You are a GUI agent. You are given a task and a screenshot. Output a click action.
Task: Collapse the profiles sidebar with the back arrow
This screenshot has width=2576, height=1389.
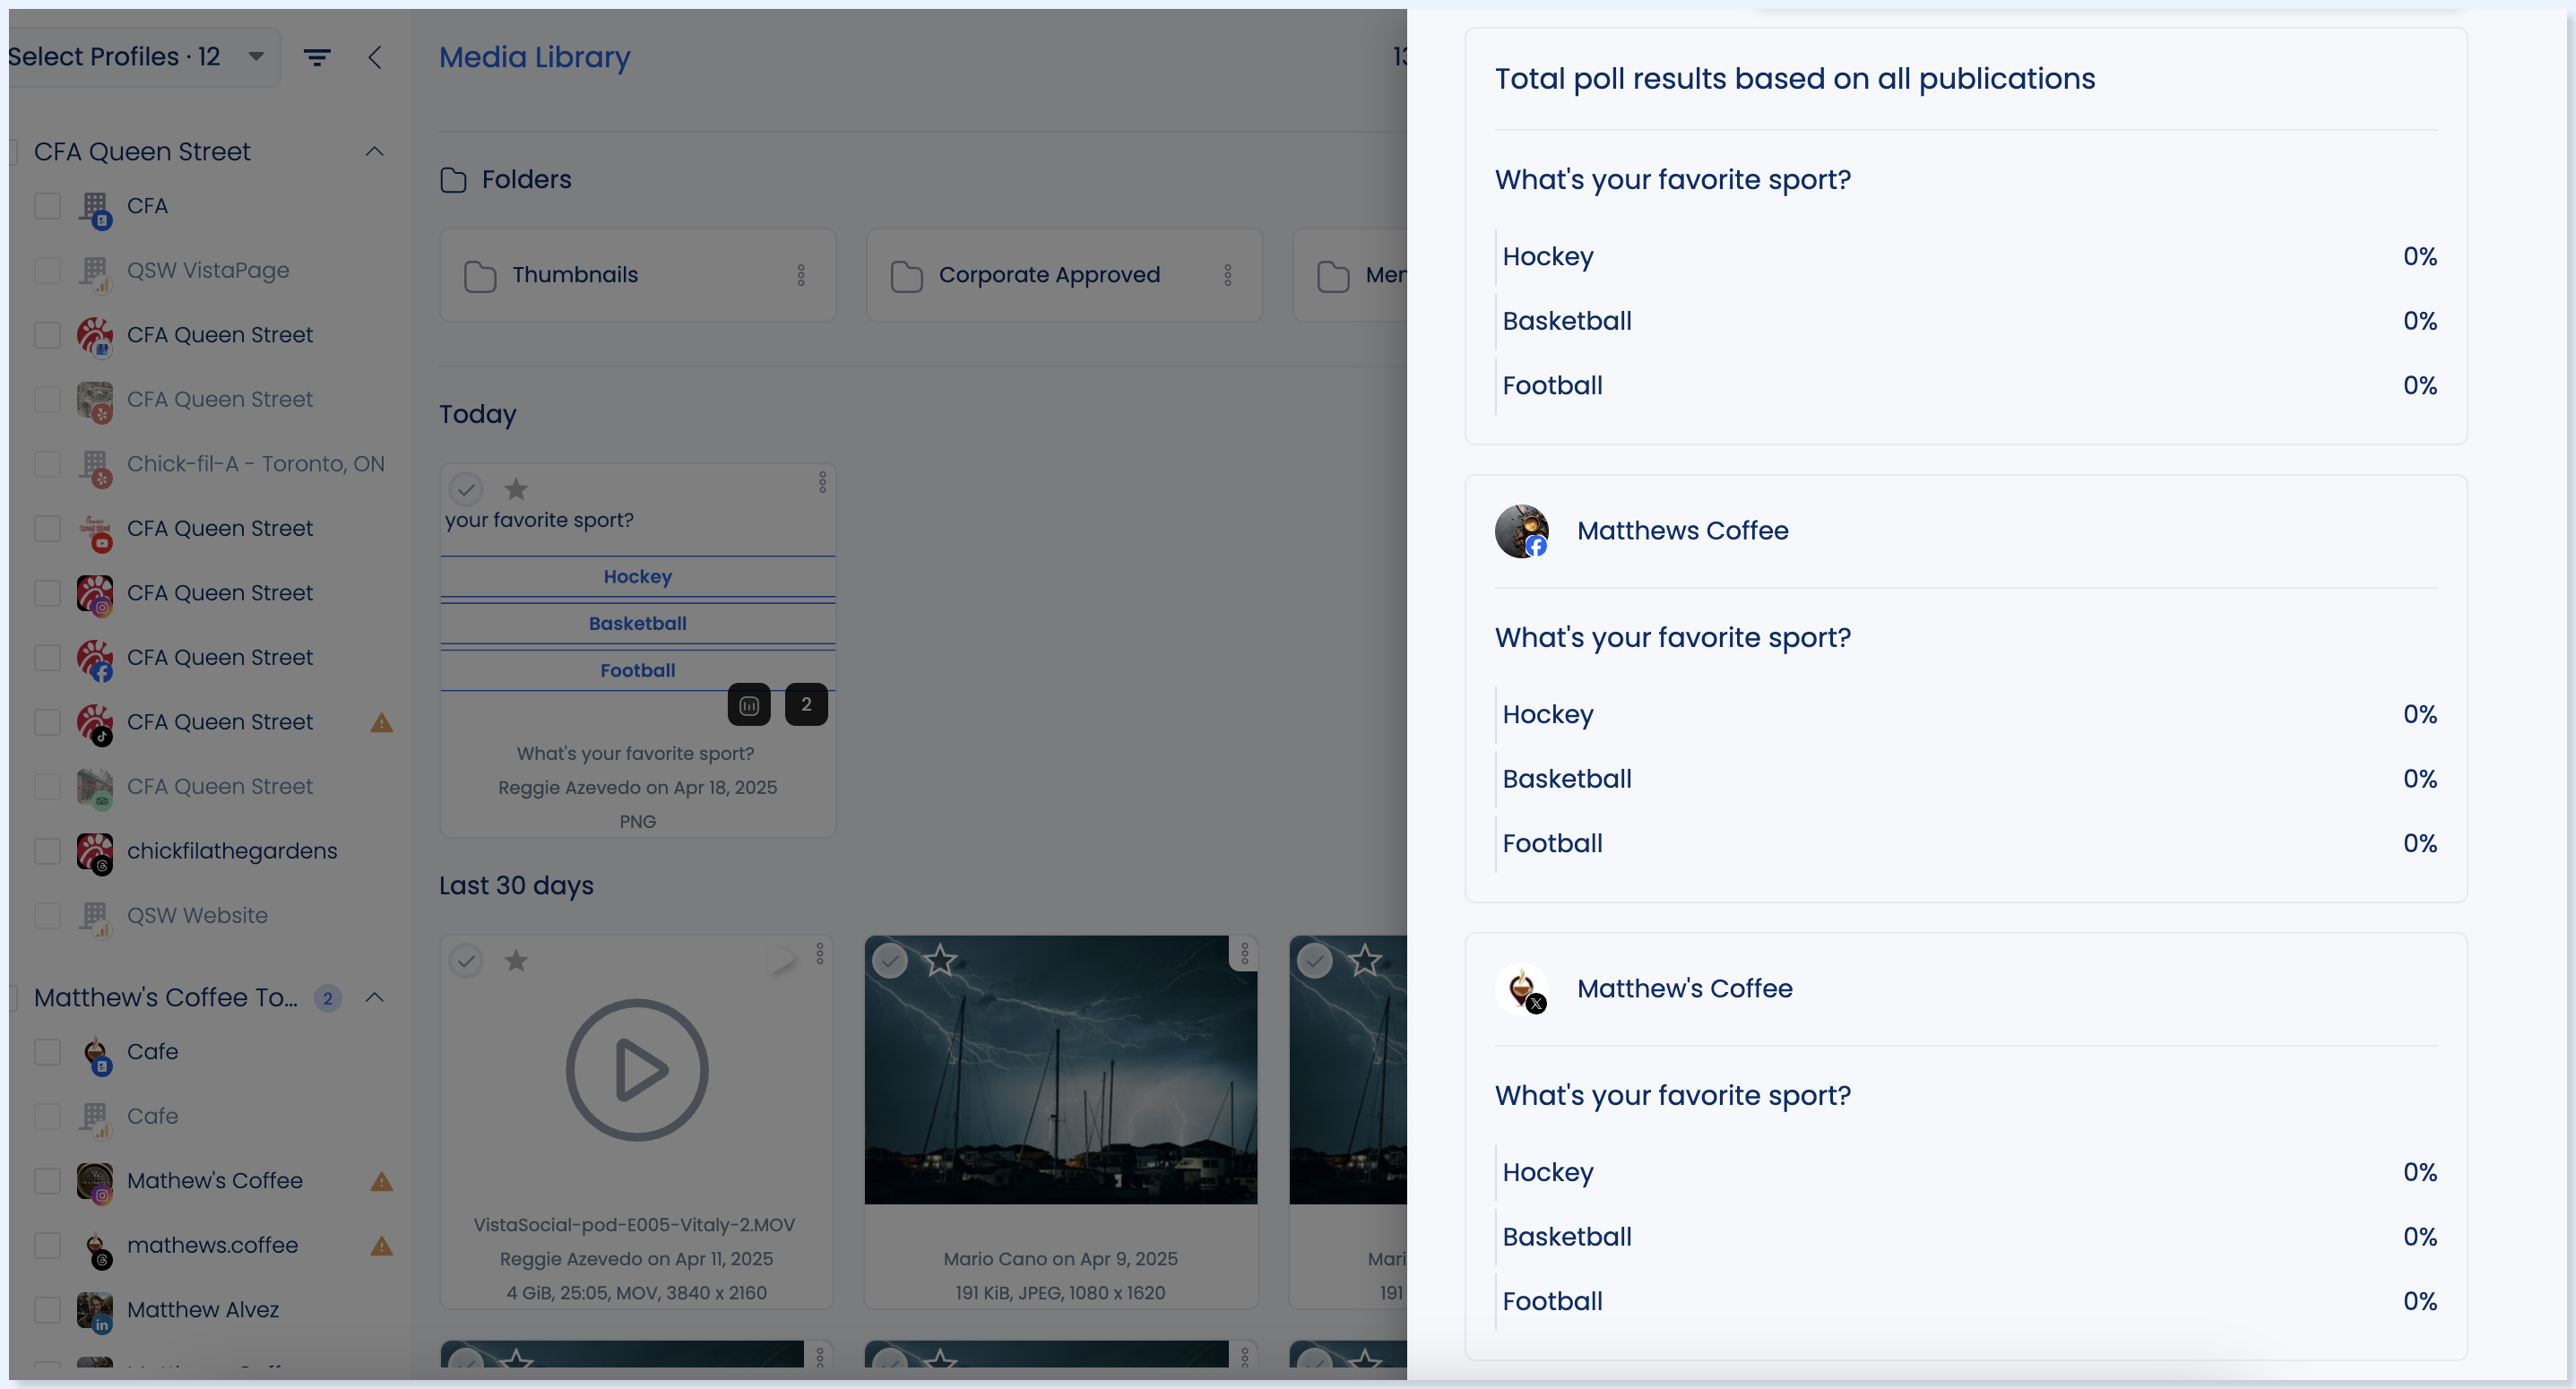click(375, 58)
